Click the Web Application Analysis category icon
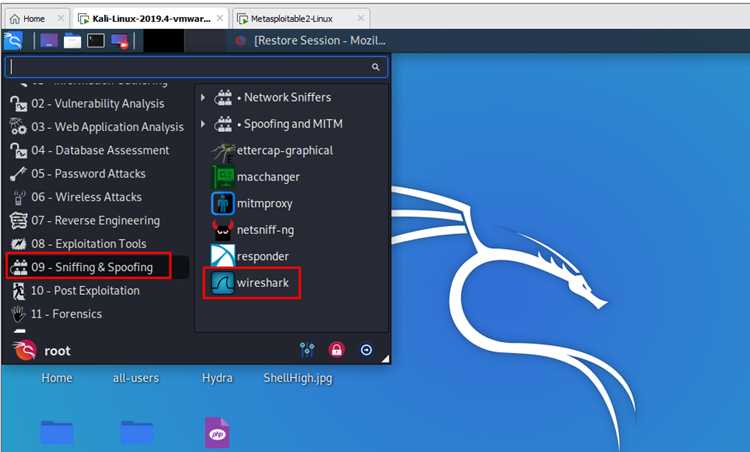 18,127
